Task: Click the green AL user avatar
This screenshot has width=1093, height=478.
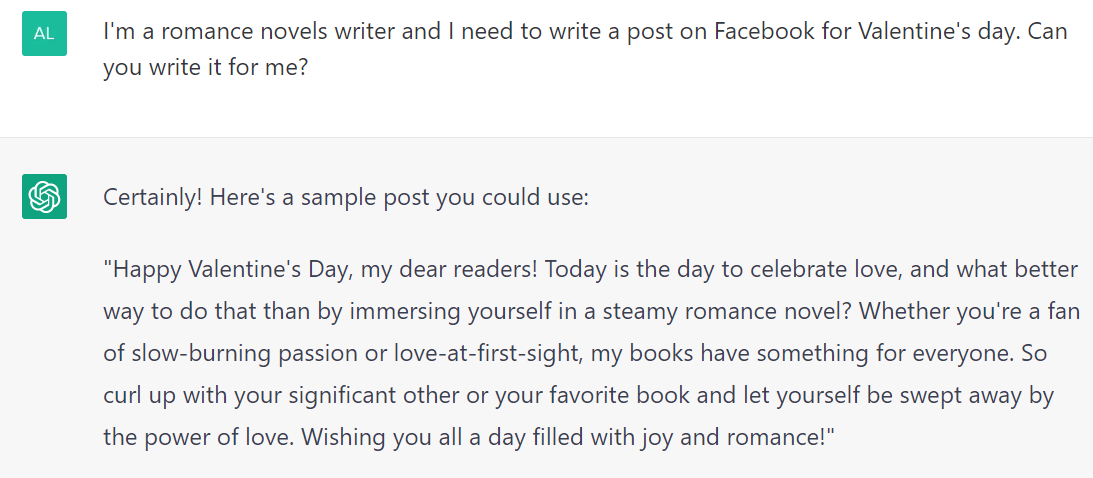Action: tap(44, 33)
